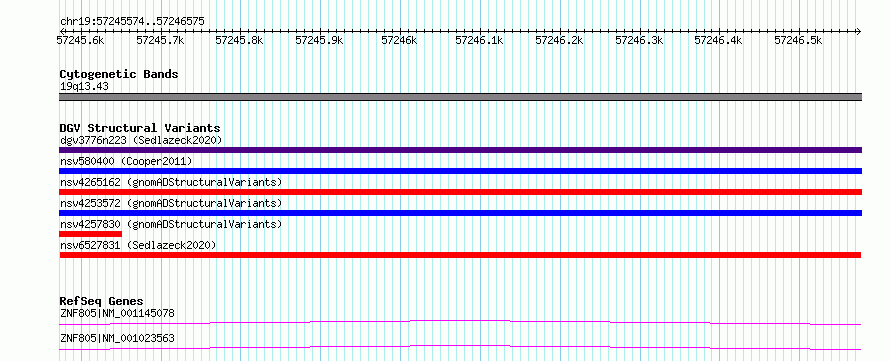This screenshot has height=361, width=890.
Task: Open variant label nsv4265162 (gnomADStructuralVariants)
Action: tap(171, 182)
